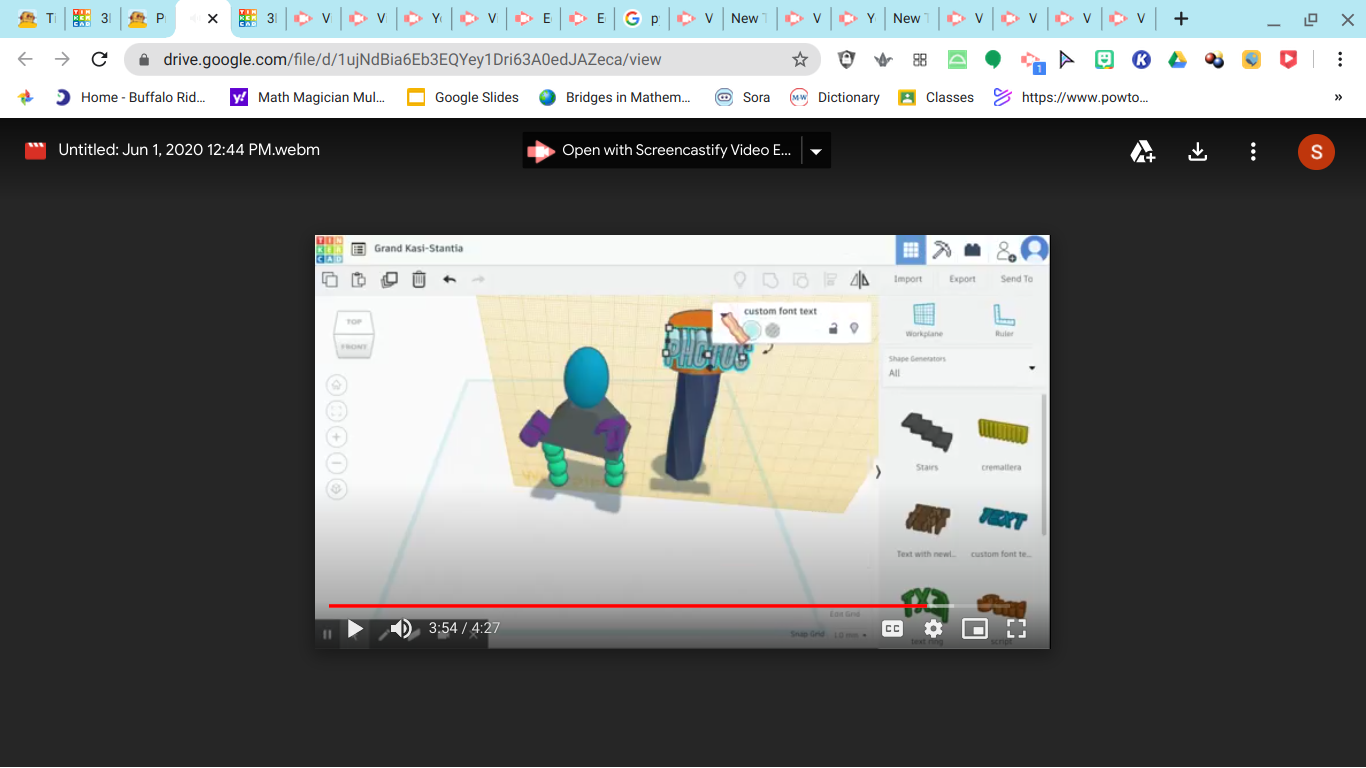The width and height of the screenshot is (1366, 768).
Task: Reload the current Drive page
Action: (x=99, y=59)
